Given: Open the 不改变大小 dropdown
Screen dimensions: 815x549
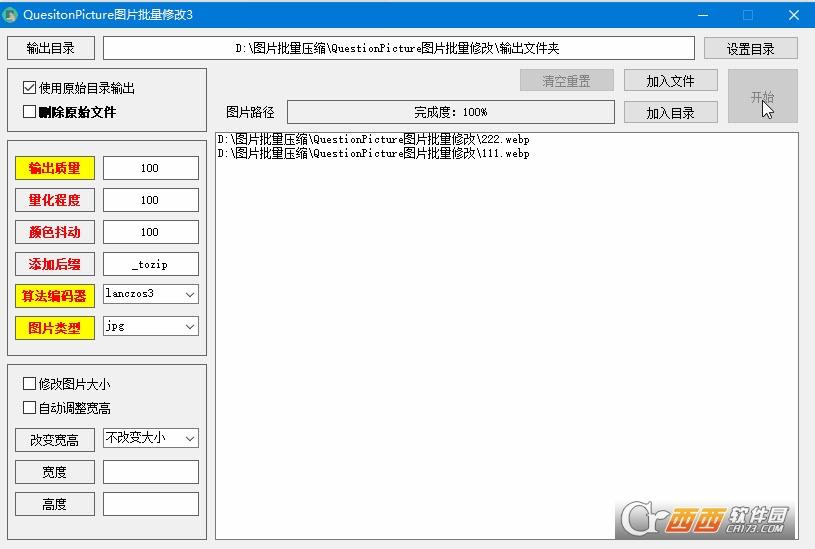Looking at the screenshot, I should click(151, 438).
